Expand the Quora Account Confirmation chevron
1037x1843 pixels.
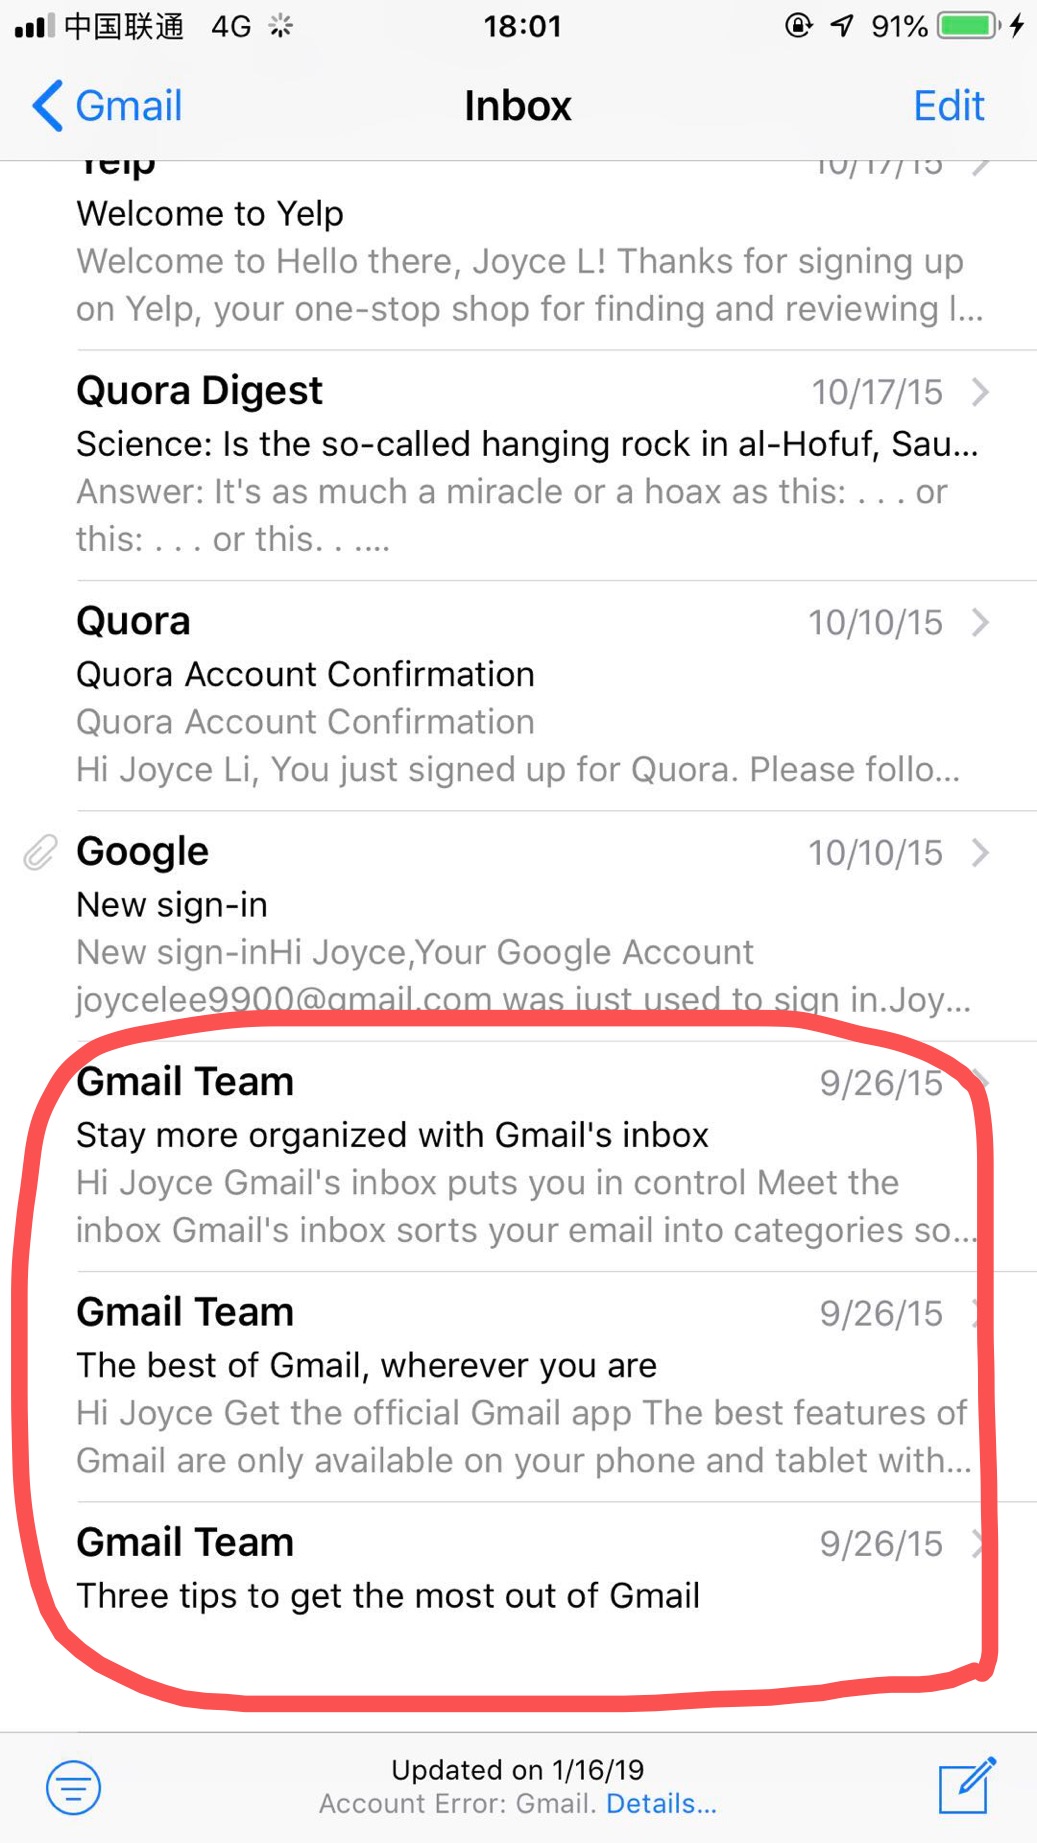(980, 622)
